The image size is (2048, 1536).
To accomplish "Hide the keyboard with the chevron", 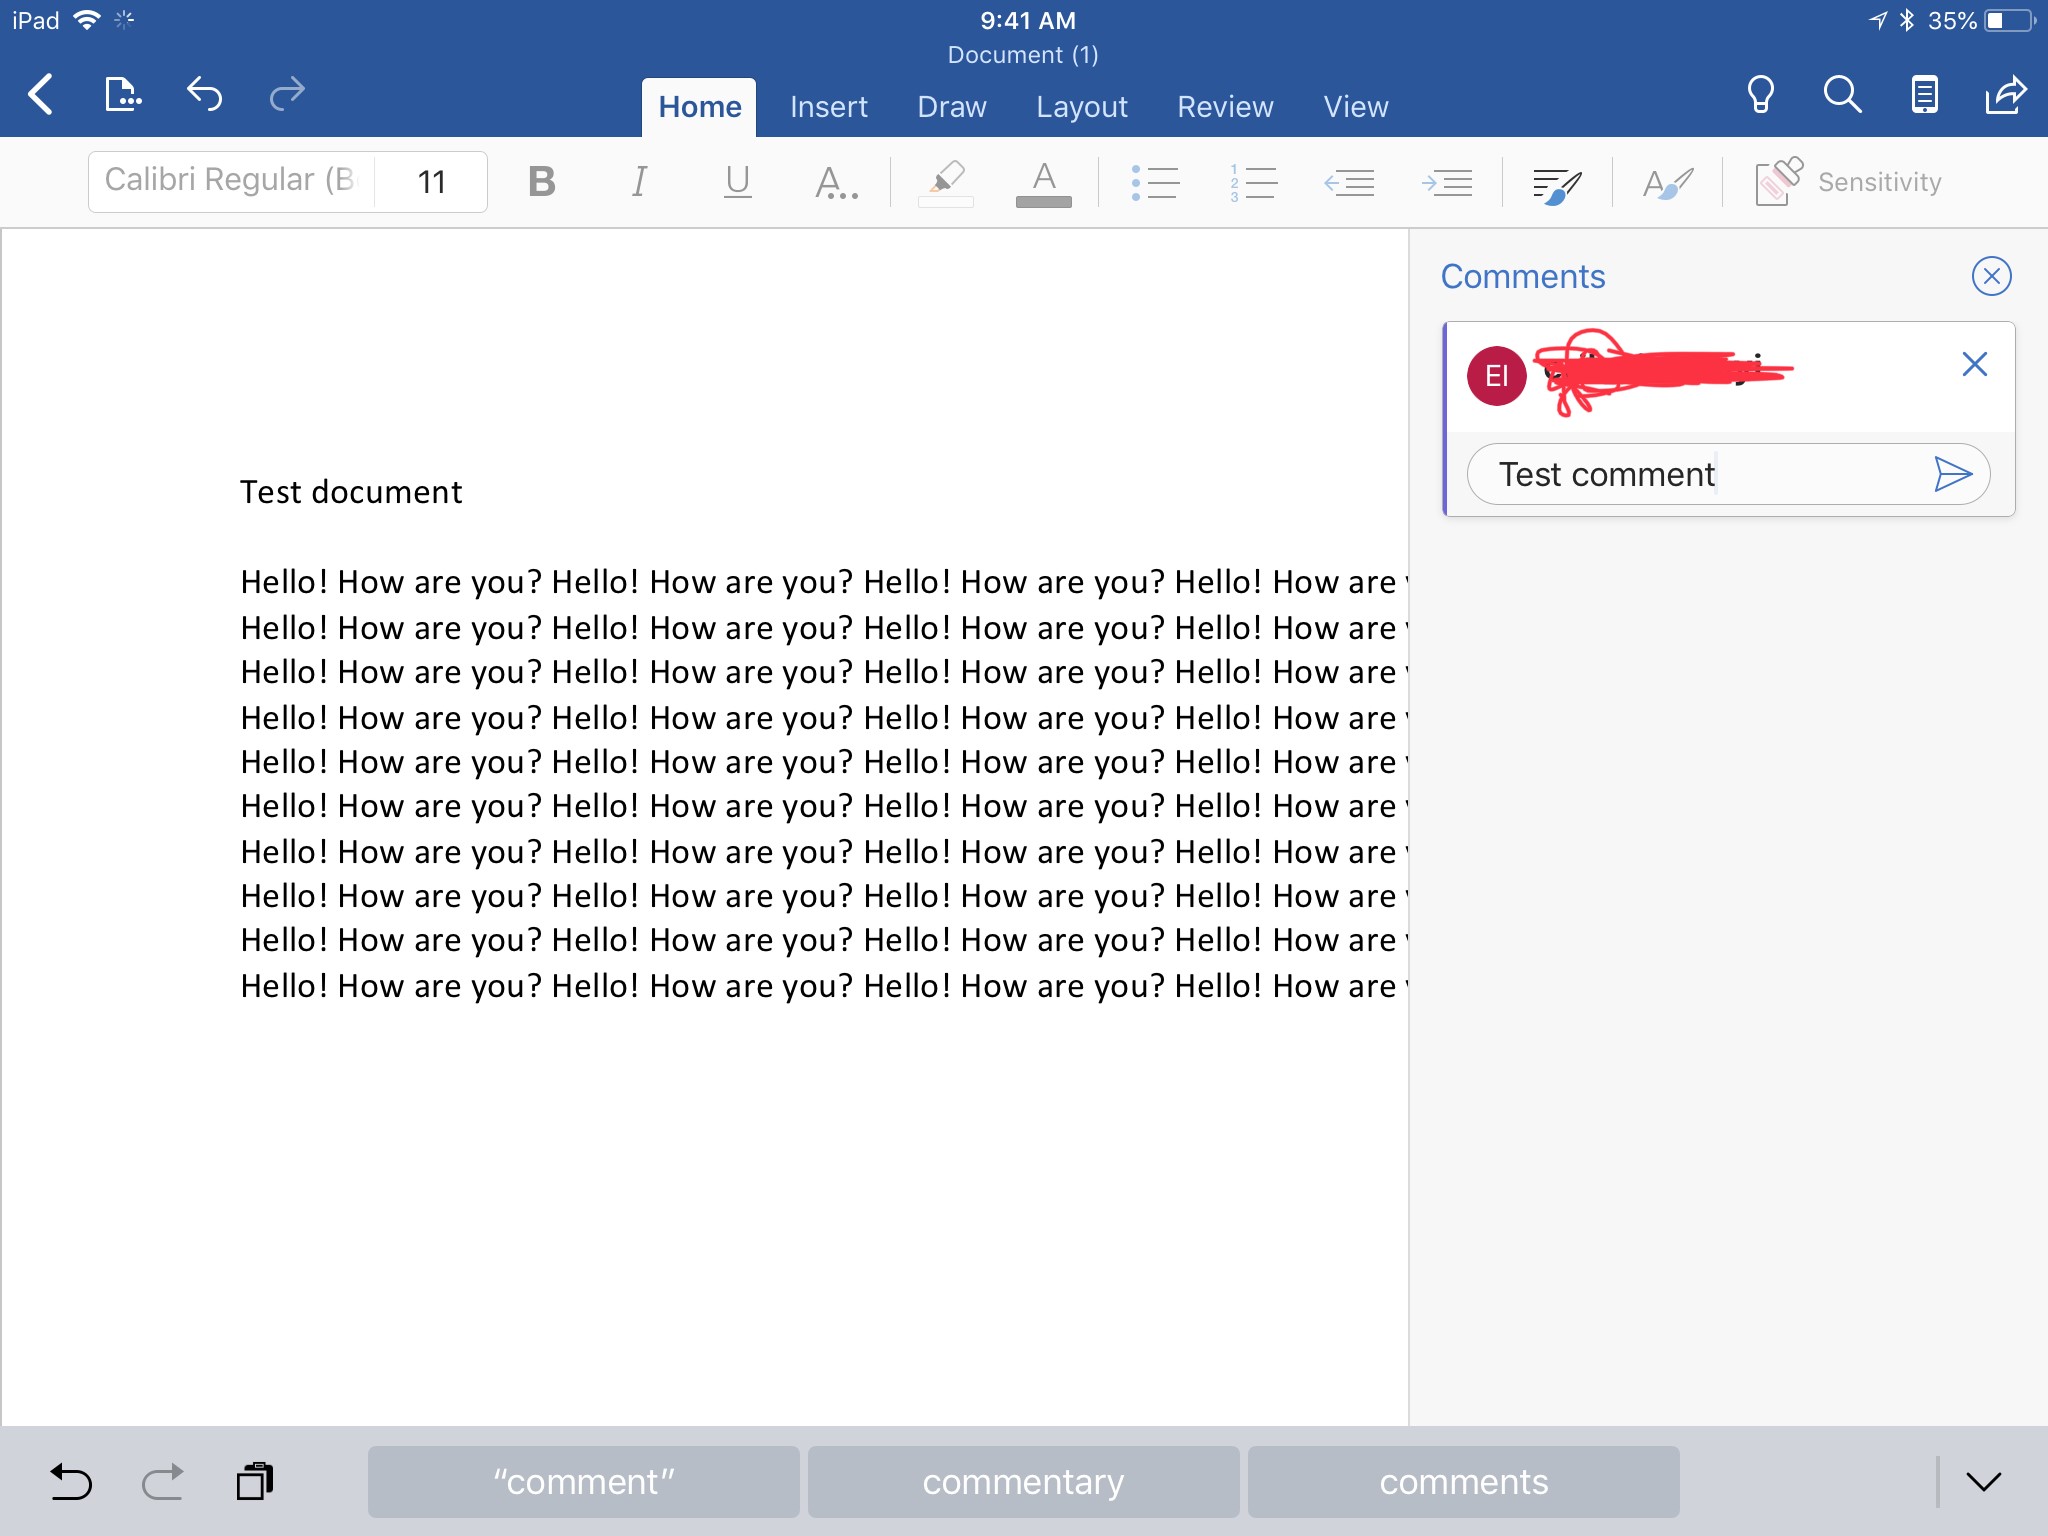I will [x=1984, y=1482].
